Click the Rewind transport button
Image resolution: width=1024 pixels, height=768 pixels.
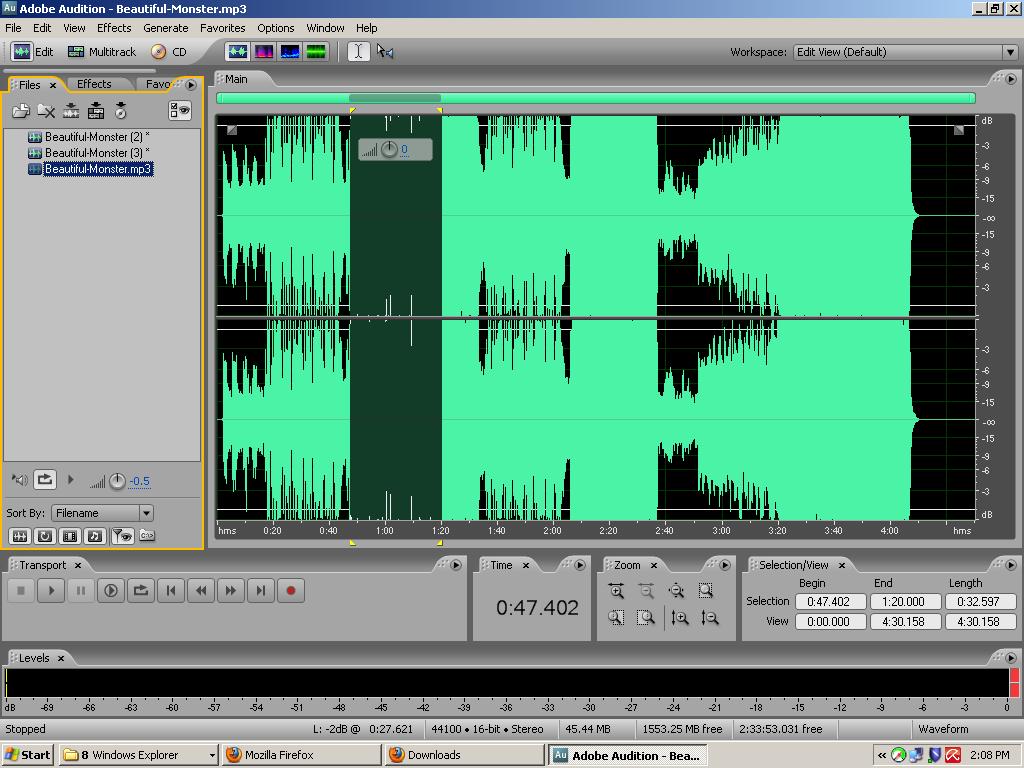click(x=201, y=591)
